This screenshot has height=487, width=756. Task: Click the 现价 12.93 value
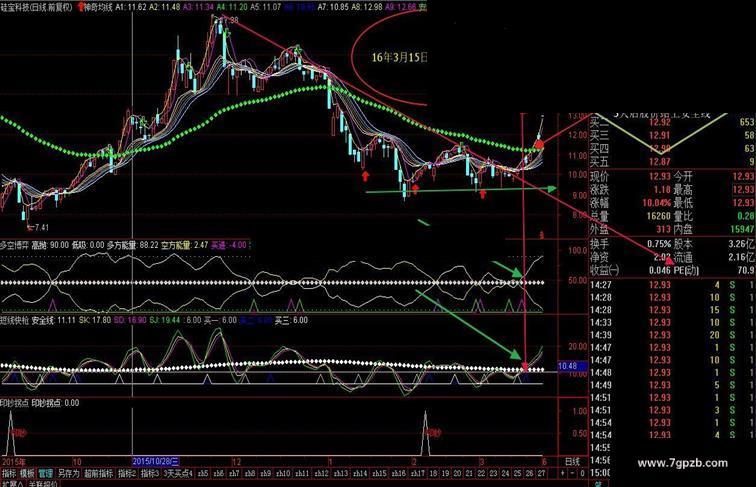click(660, 176)
